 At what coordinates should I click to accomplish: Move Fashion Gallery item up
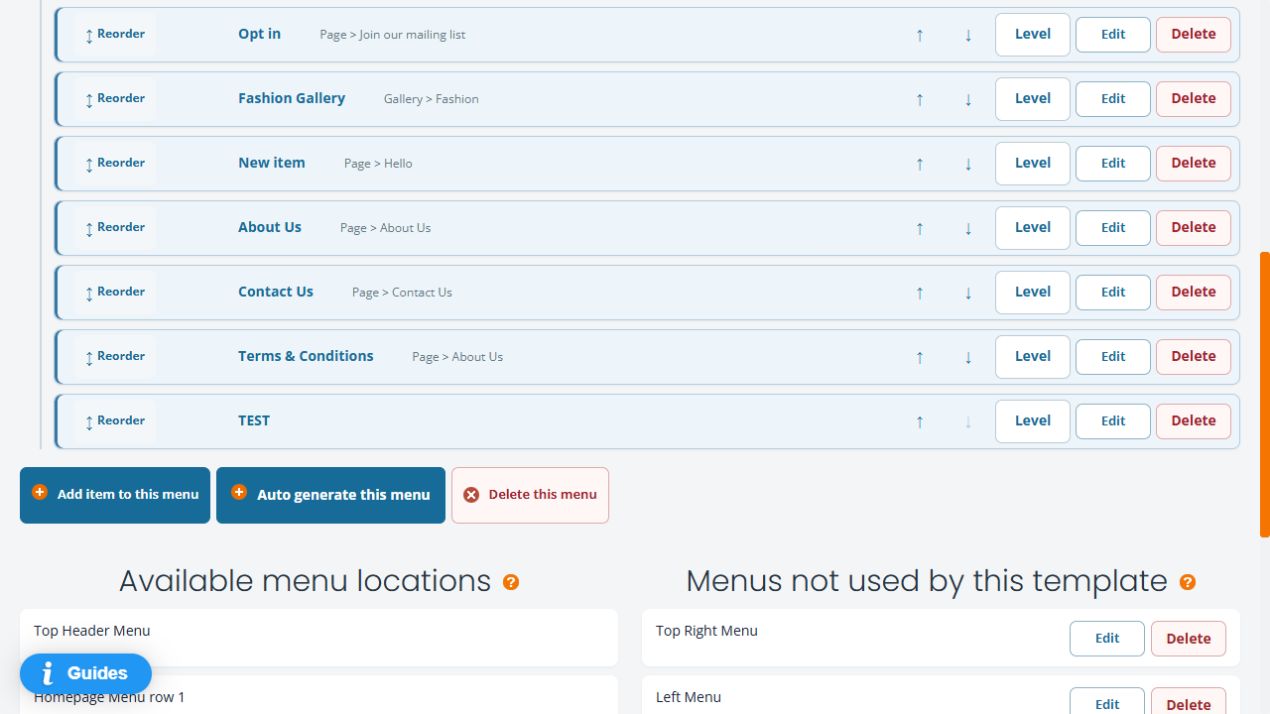(920, 99)
